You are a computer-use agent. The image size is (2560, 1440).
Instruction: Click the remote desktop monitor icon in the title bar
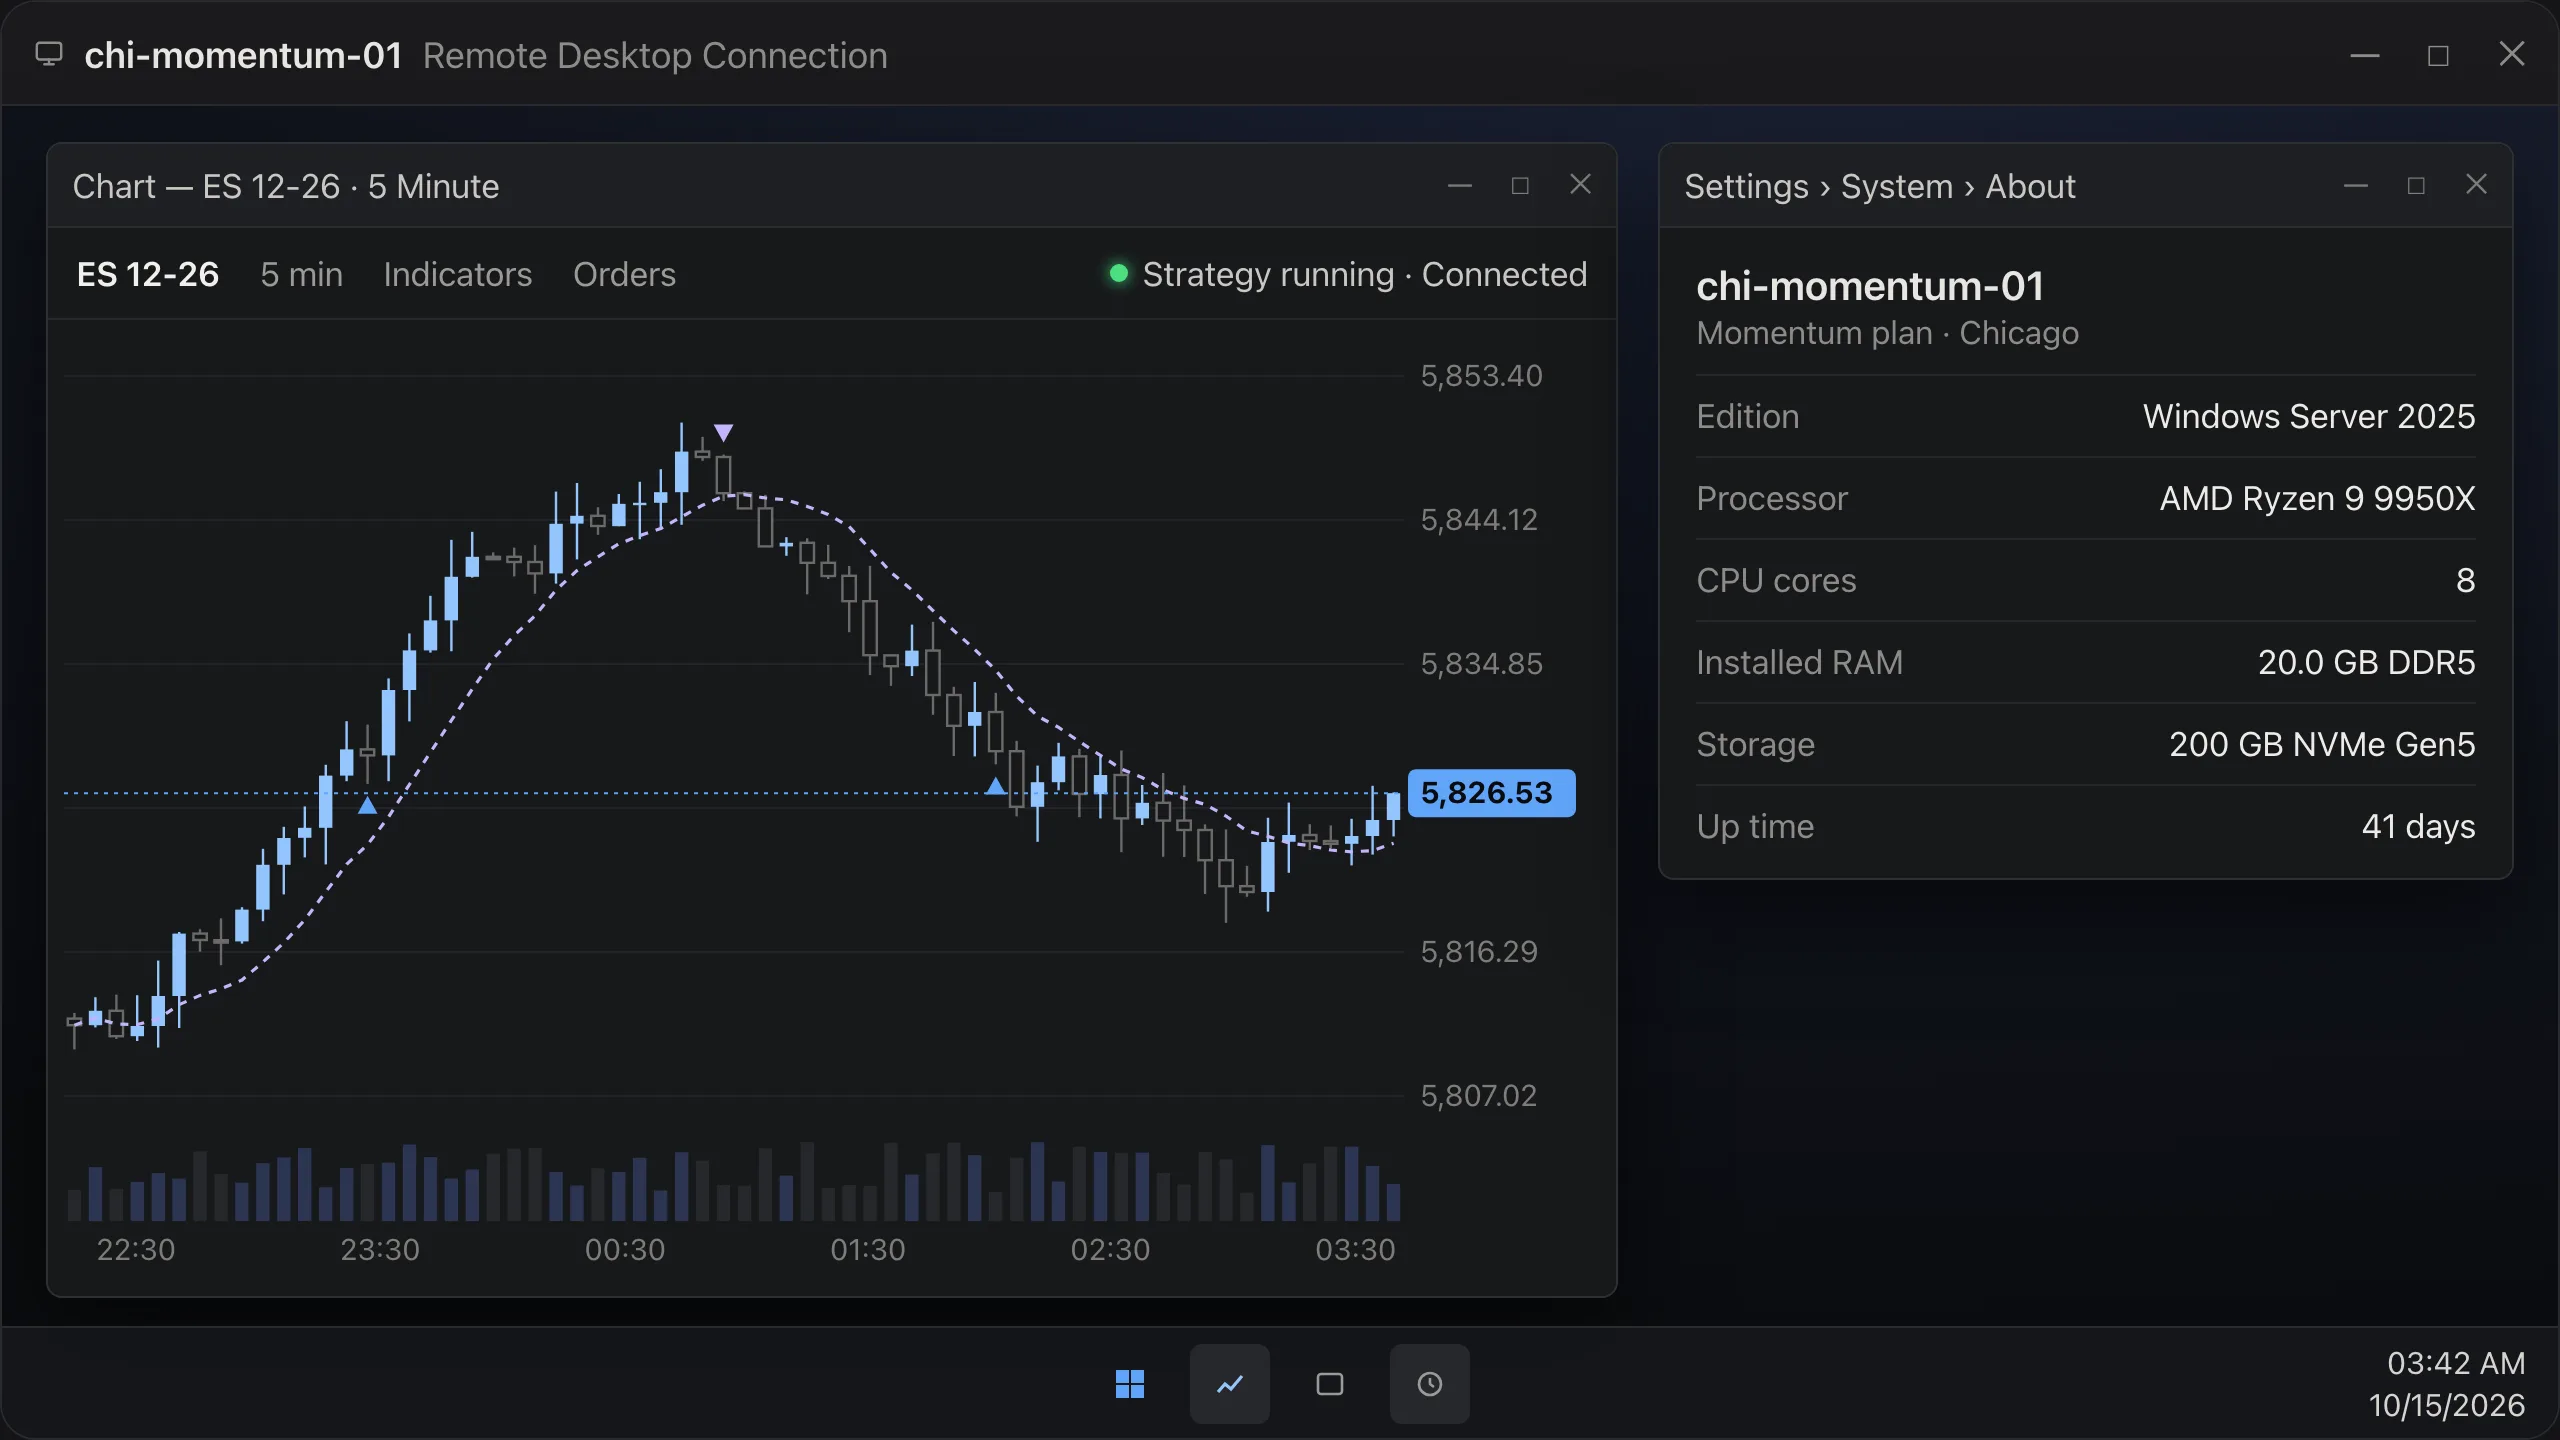[x=49, y=54]
